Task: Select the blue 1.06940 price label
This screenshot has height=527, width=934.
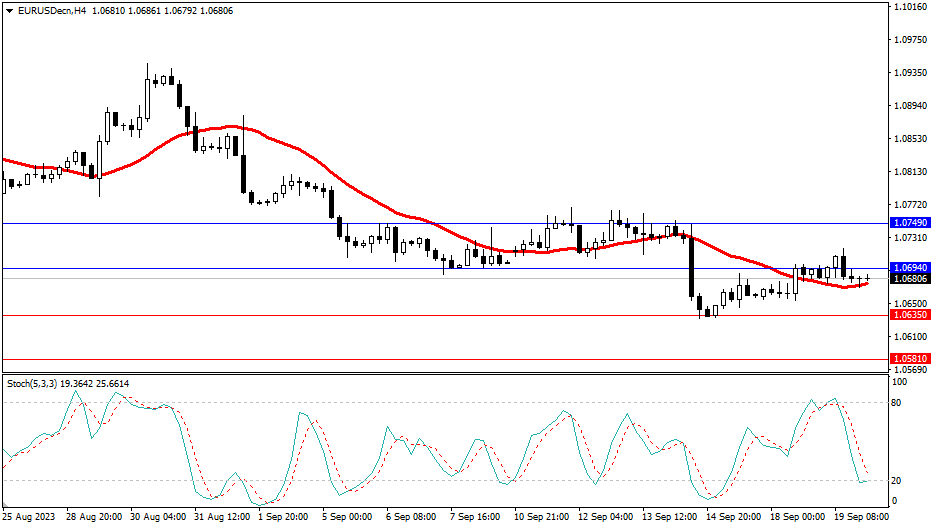Action: 909,269
